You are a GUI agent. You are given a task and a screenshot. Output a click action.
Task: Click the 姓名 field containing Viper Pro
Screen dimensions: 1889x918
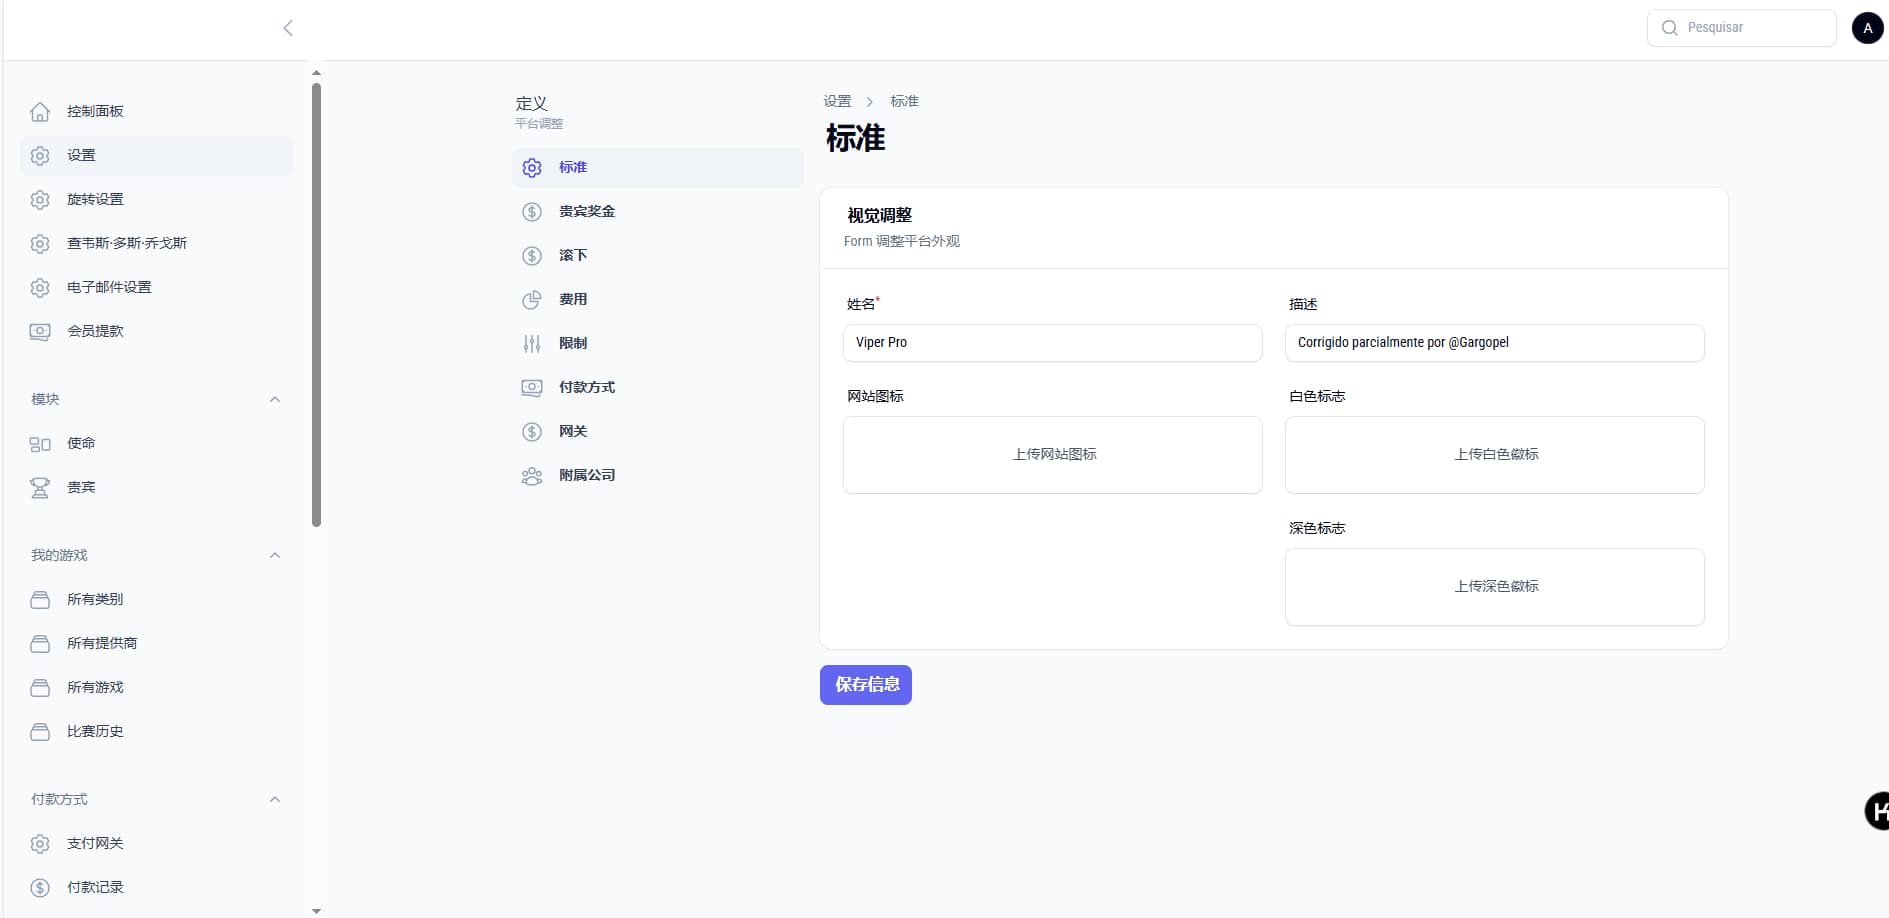[1052, 343]
